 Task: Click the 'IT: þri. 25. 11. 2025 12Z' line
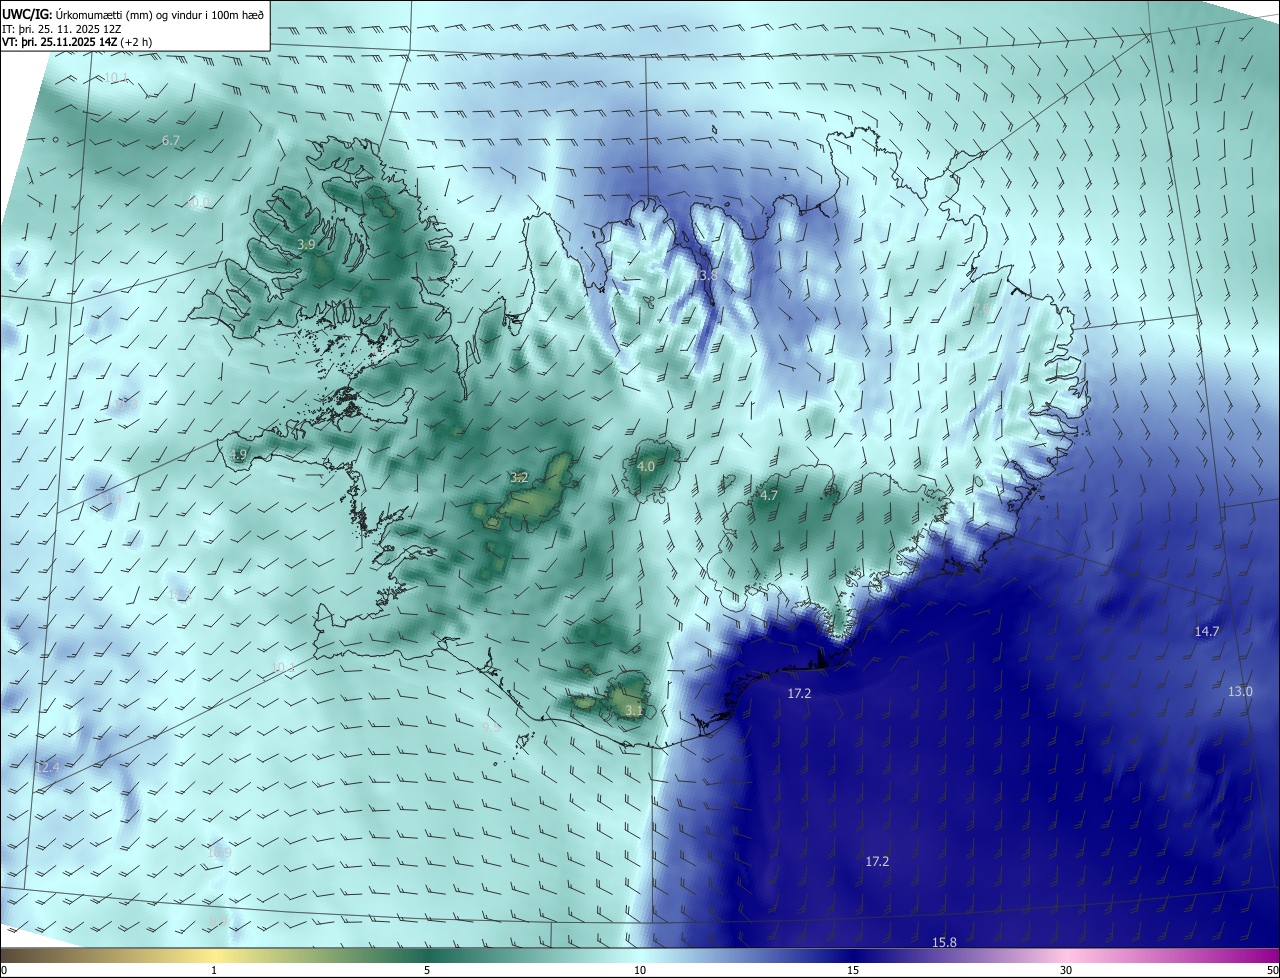pyautogui.click(x=62, y=29)
